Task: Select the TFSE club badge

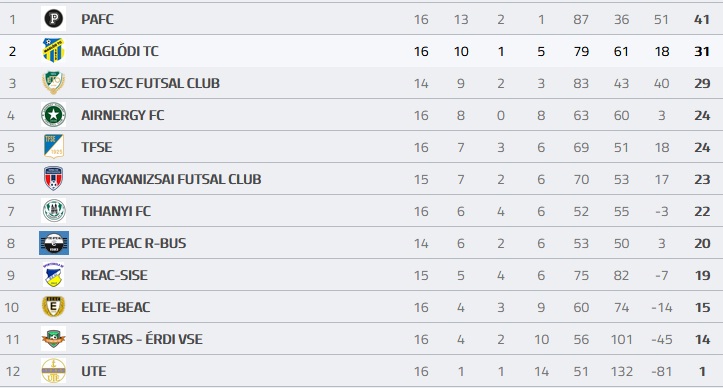Action: [x=53, y=147]
